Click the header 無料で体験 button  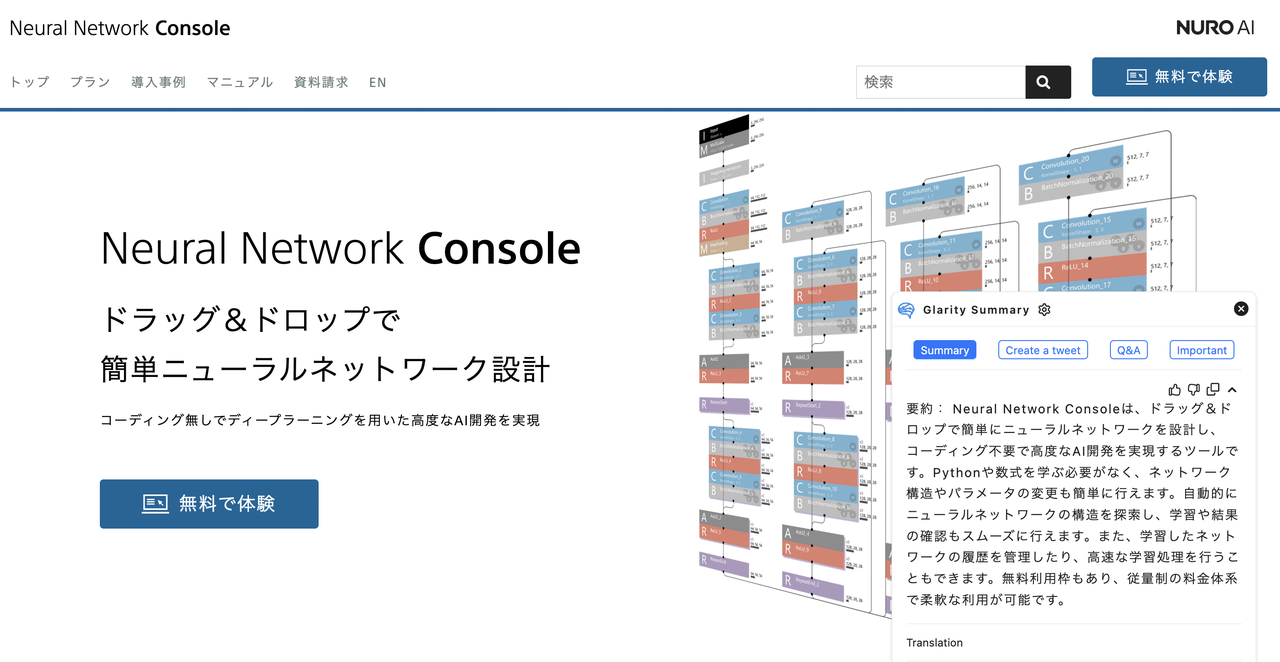coord(1179,77)
